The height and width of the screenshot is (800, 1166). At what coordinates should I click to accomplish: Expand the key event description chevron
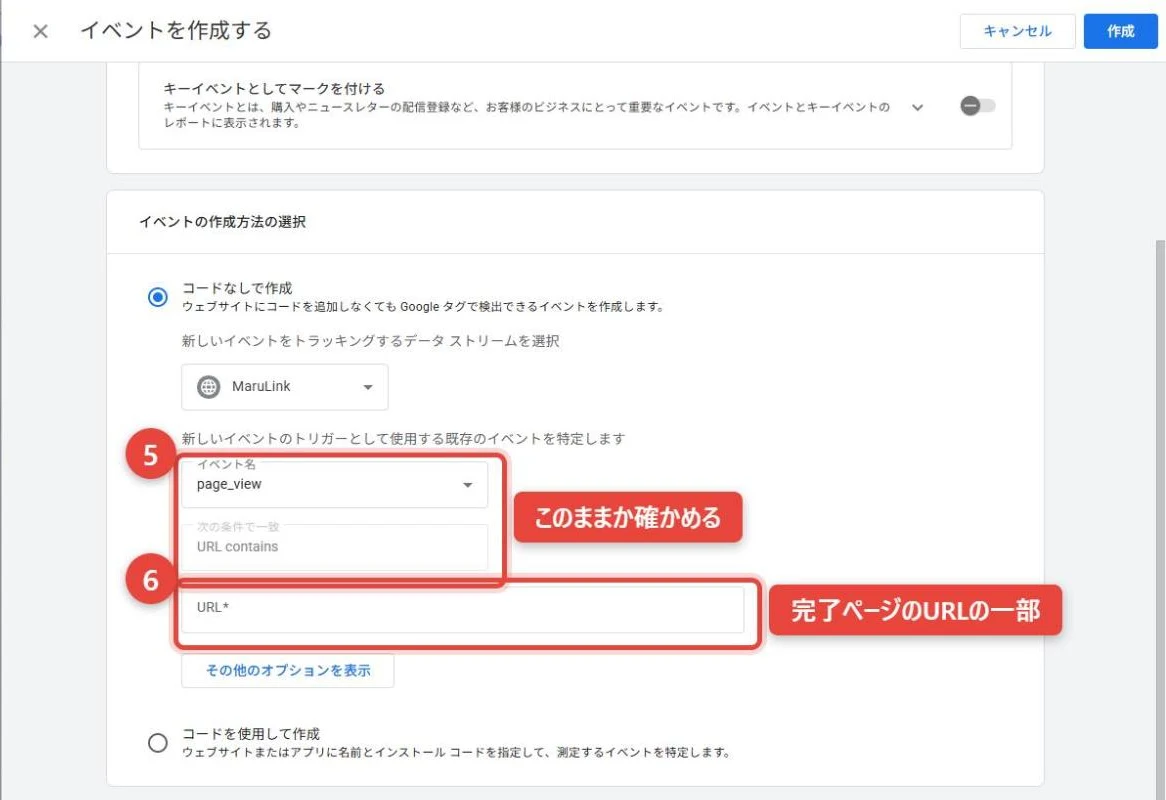pos(918,107)
